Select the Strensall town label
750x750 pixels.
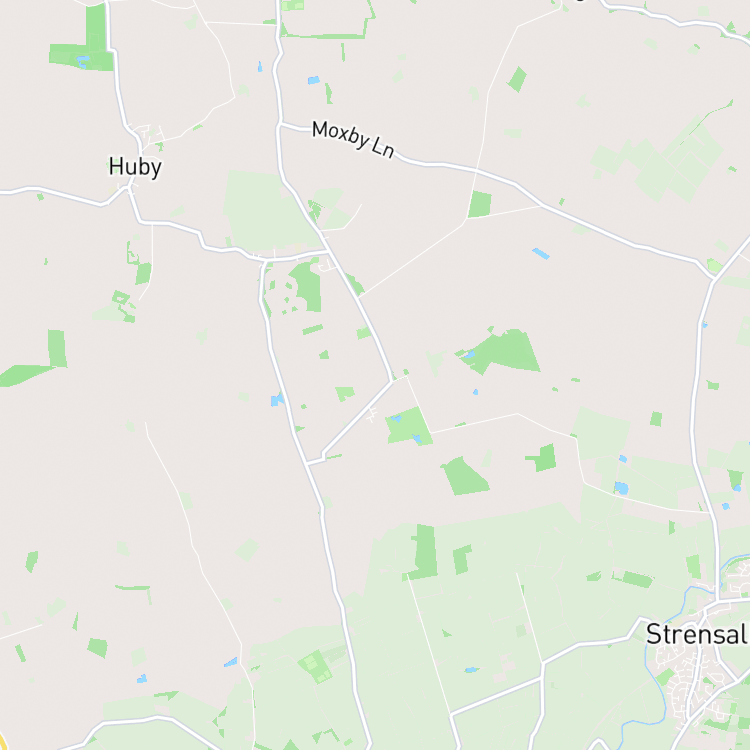click(x=697, y=634)
